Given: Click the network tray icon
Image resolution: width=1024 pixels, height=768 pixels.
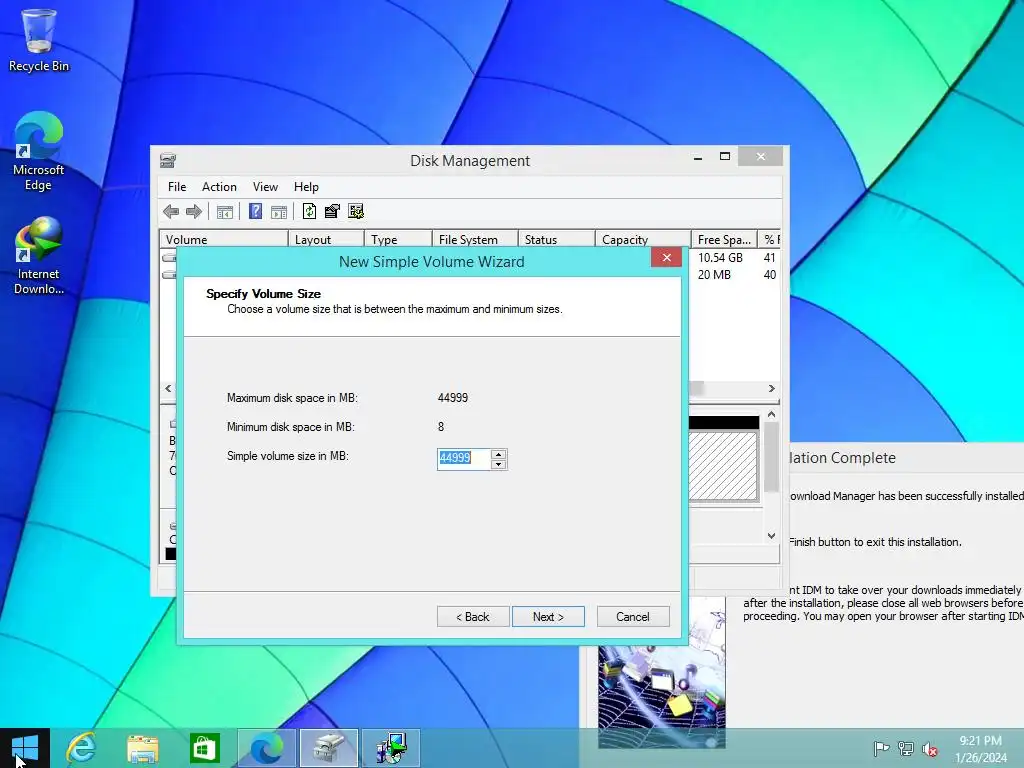Looking at the screenshot, I should (x=906, y=748).
